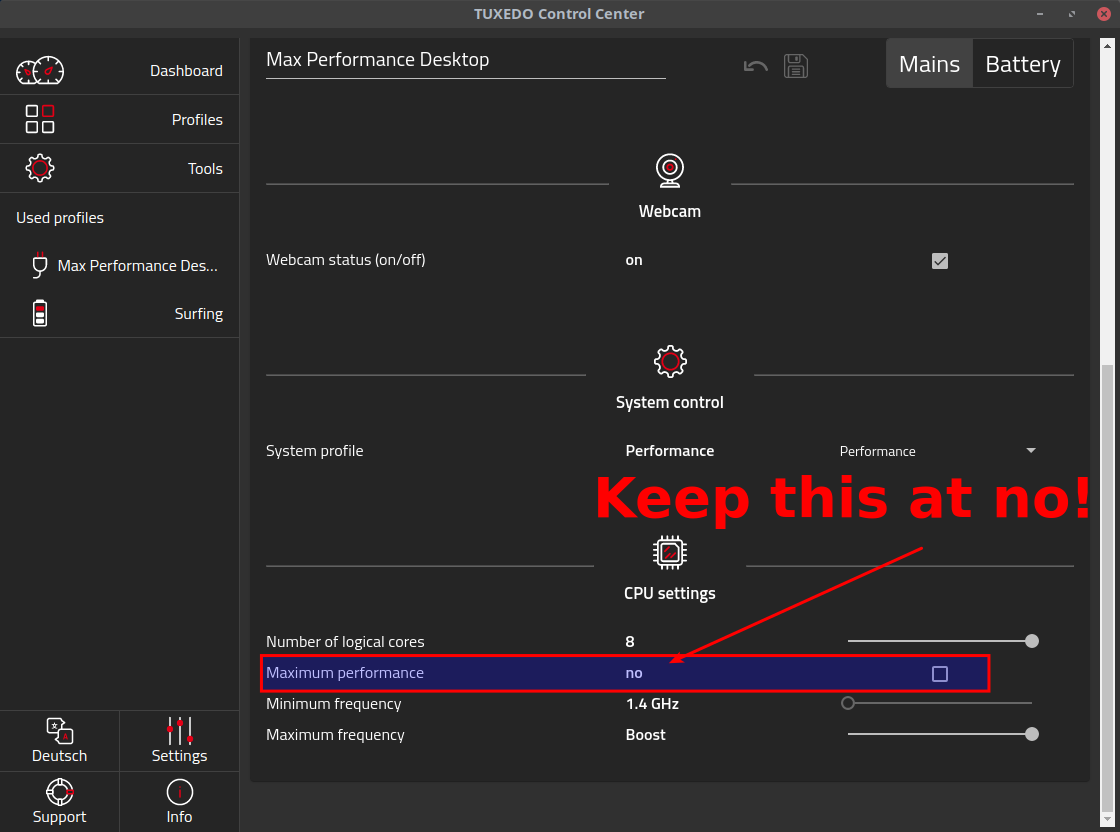Click the Profiles grid icon
This screenshot has height=832, width=1120.
pos(40,119)
